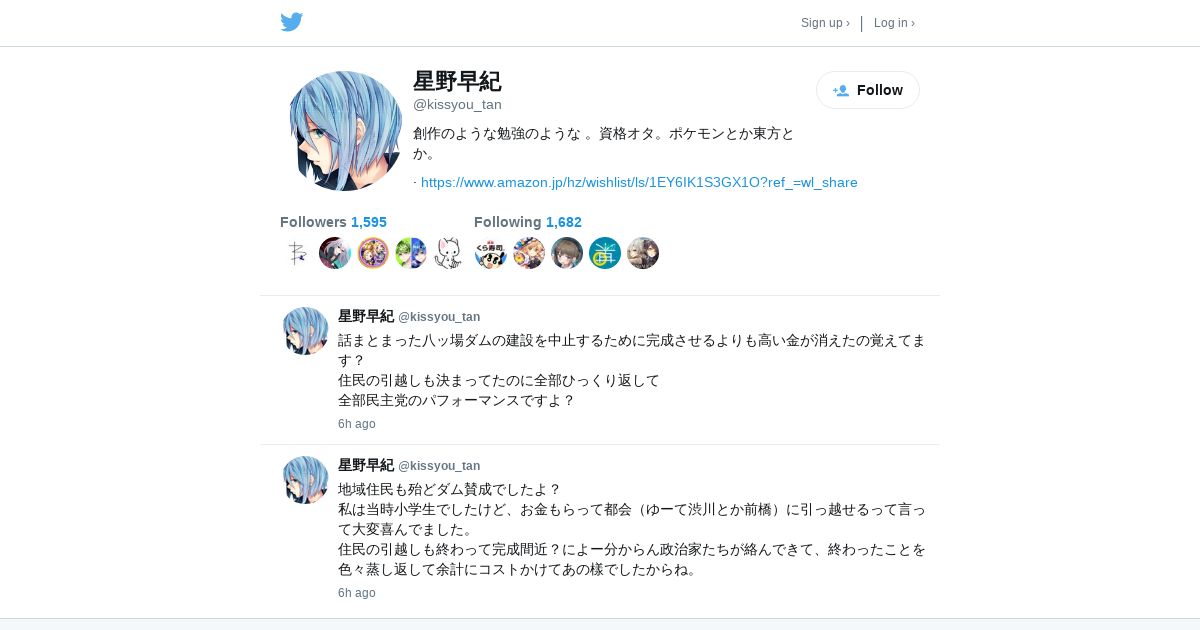Select the teal circular following avatar
The height and width of the screenshot is (630, 1200).
pyautogui.click(x=605, y=253)
